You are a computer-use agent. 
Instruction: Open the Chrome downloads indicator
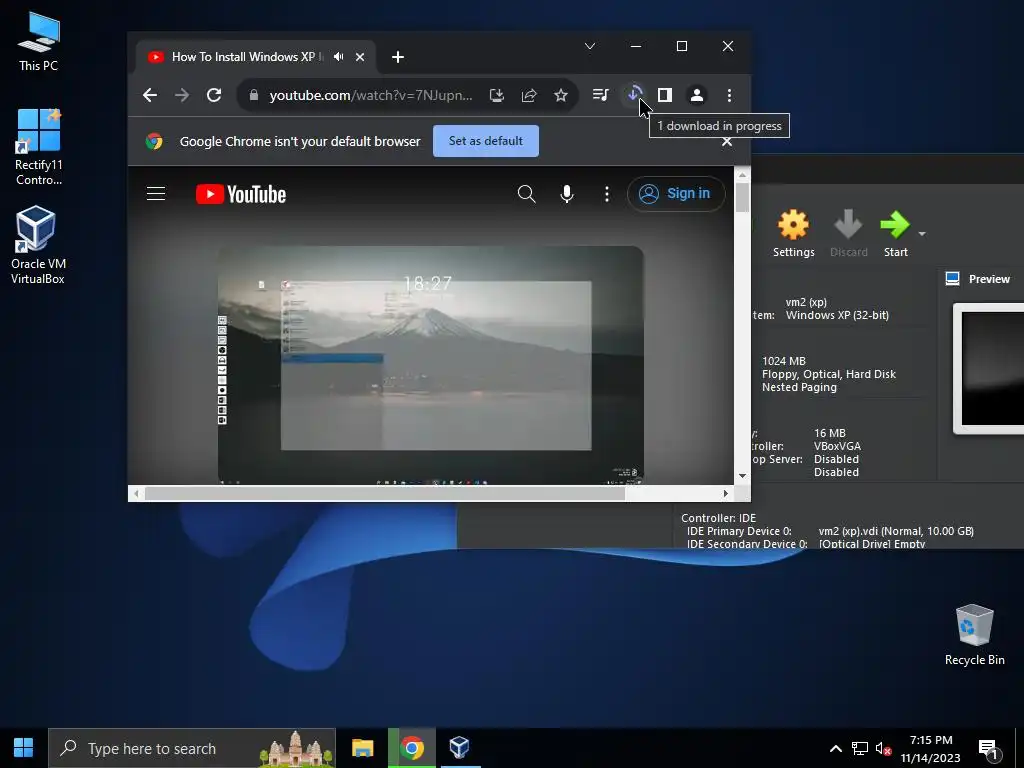(x=633, y=95)
